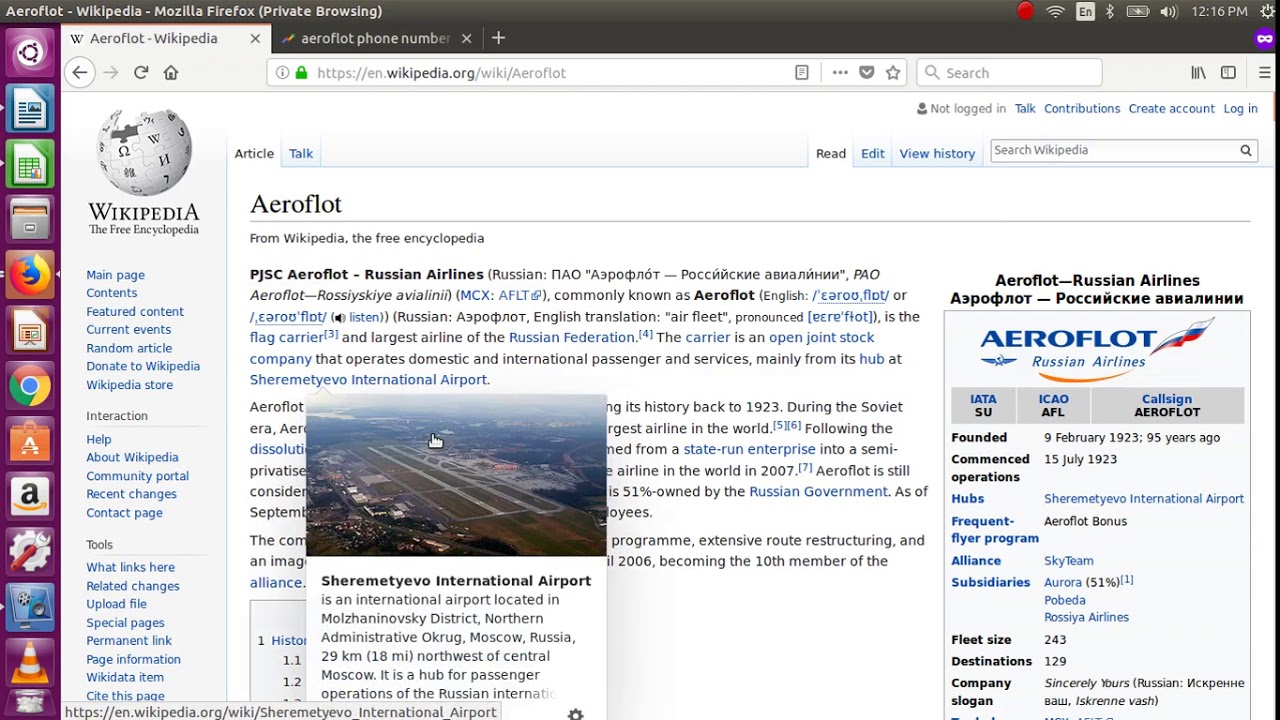Click the Russian Federation link
The width and height of the screenshot is (1280, 720).
(572, 338)
